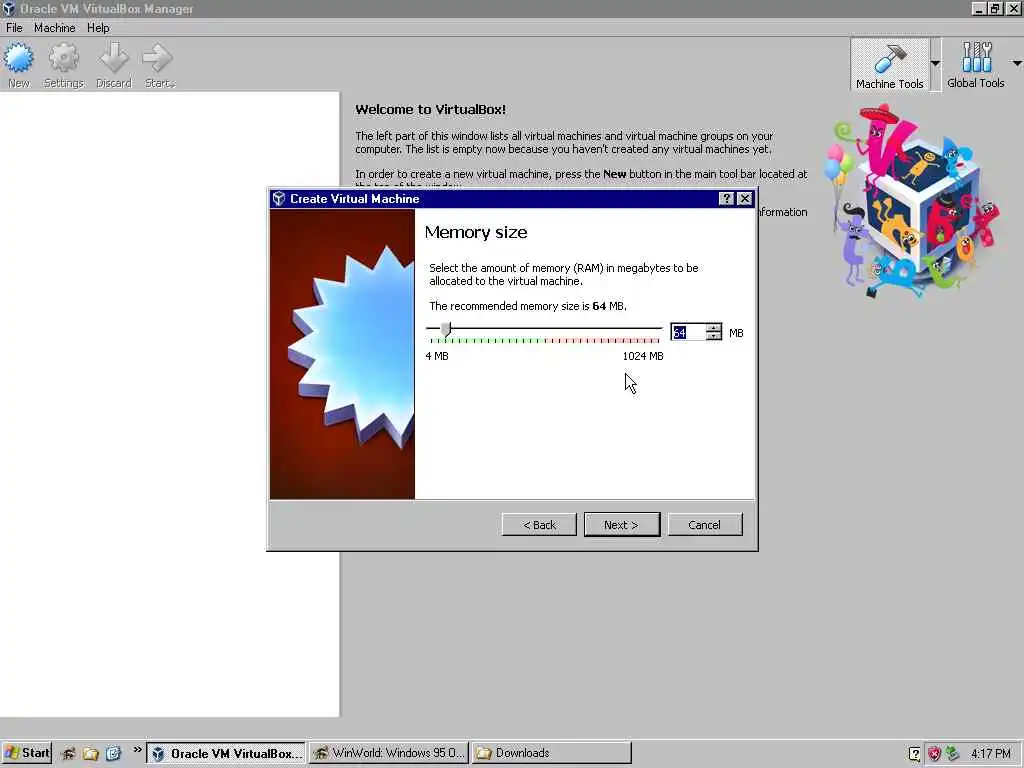The width and height of the screenshot is (1024, 768).
Task: Restore down the VirtualBox Manager window
Action: (x=995, y=8)
